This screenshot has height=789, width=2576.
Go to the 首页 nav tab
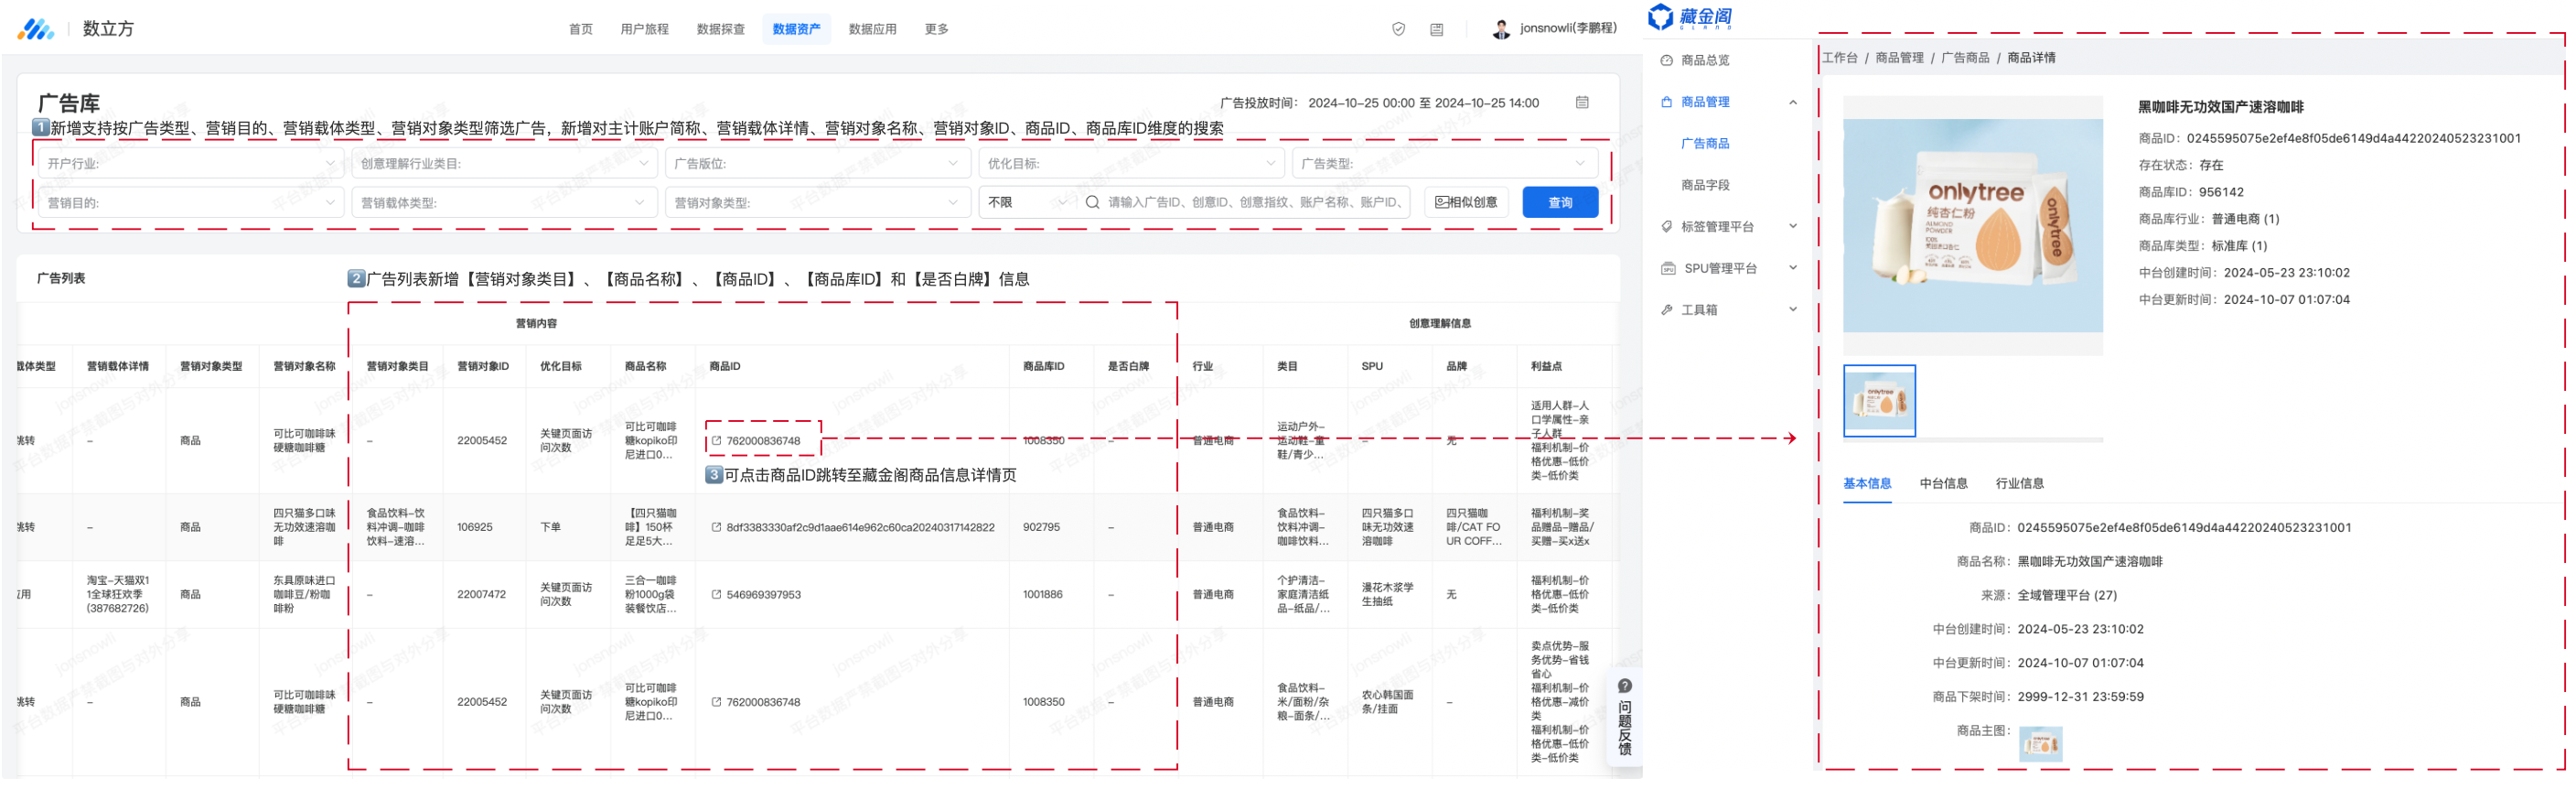580,29
